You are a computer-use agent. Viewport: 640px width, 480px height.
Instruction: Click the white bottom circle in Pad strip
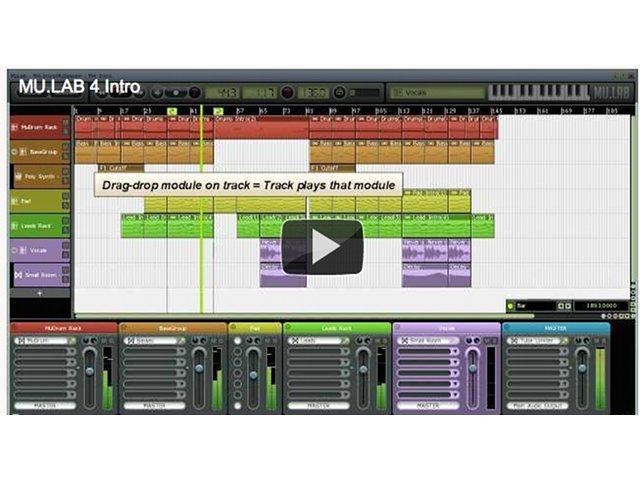[x=237, y=406]
